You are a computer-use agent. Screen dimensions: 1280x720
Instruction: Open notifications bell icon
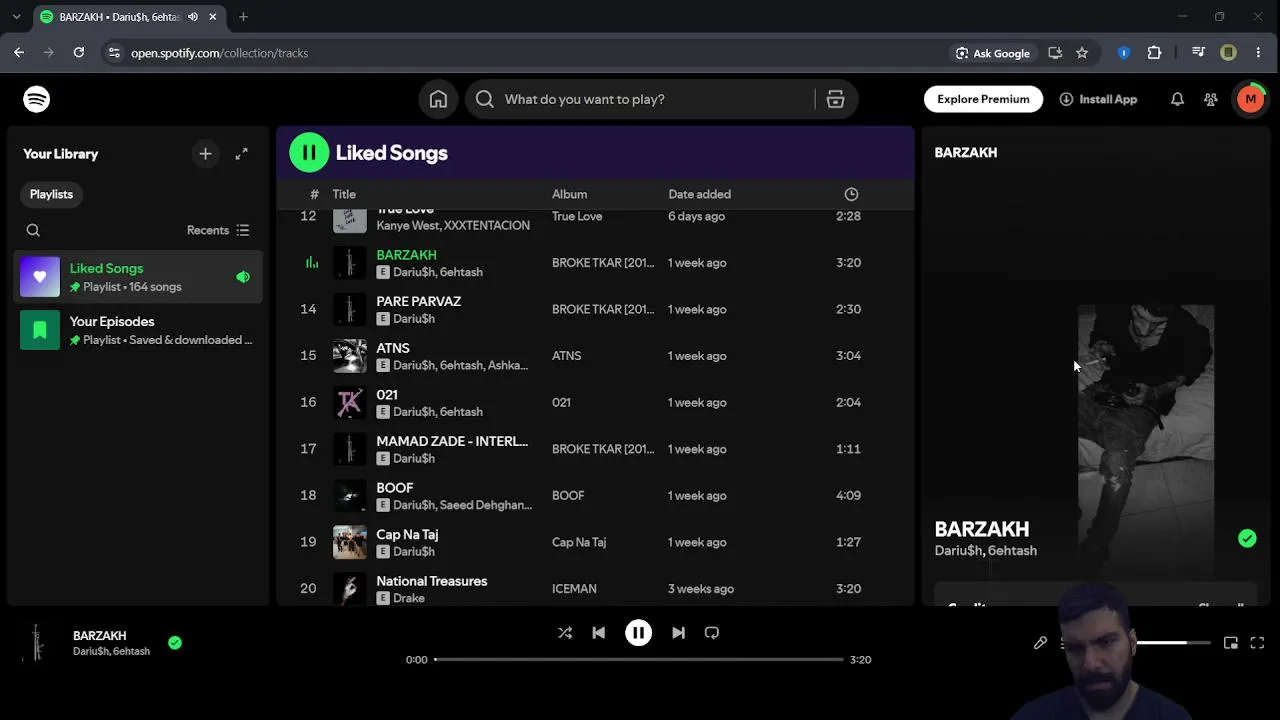tap(1177, 99)
